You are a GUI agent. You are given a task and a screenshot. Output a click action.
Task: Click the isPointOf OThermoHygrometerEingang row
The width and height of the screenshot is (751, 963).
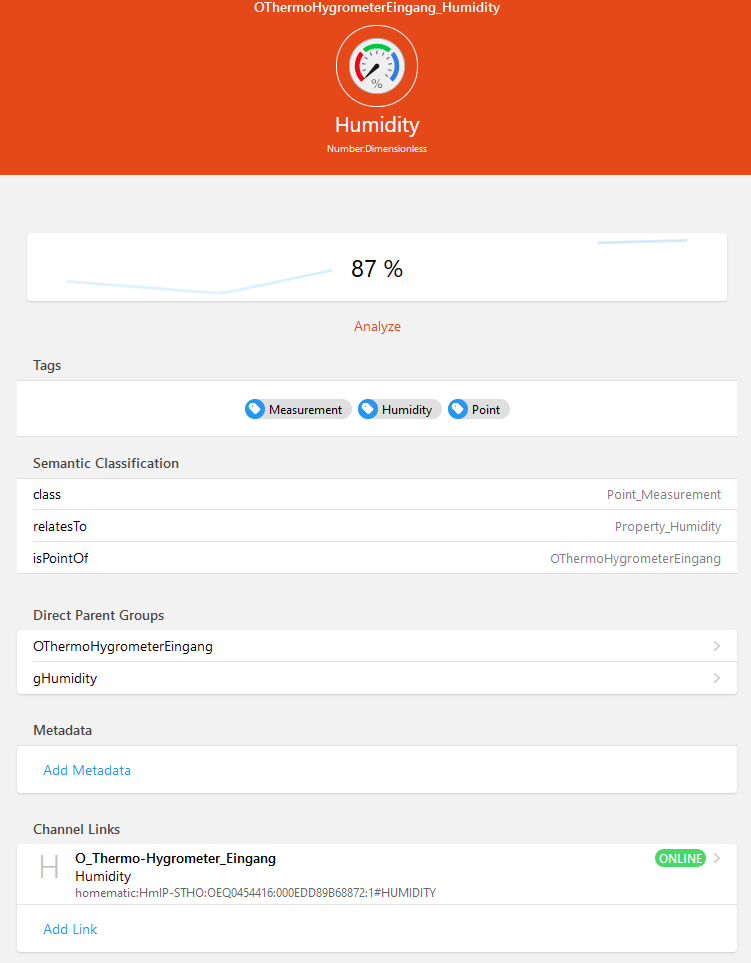pos(377,558)
